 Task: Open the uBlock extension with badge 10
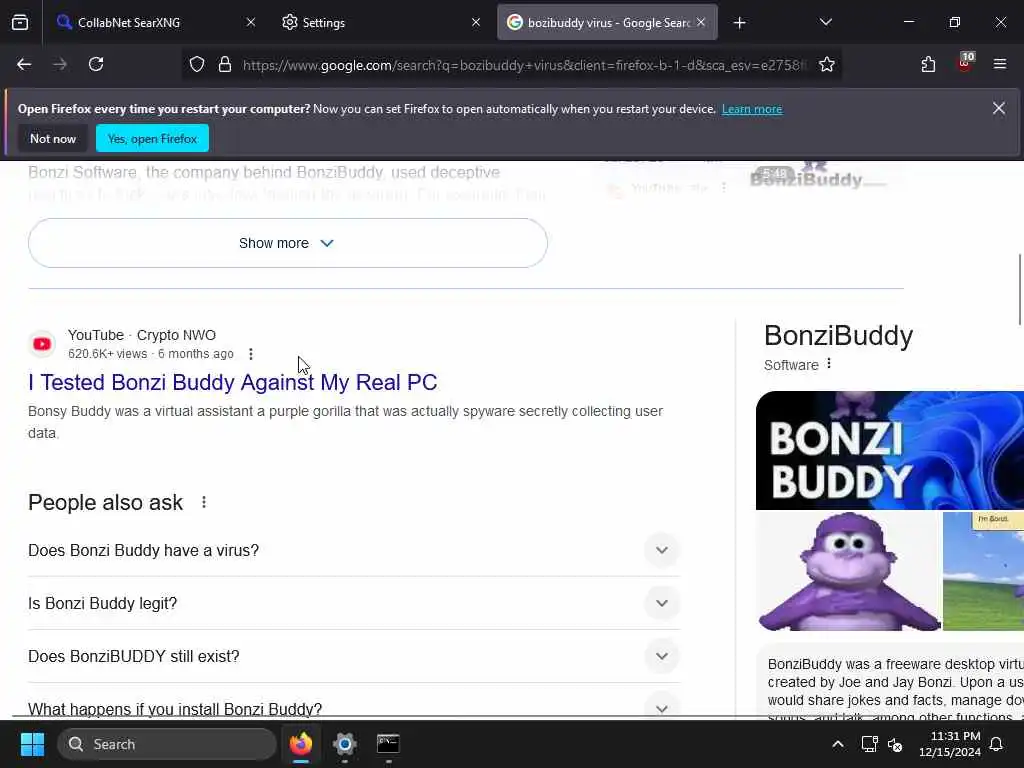click(x=965, y=63)
